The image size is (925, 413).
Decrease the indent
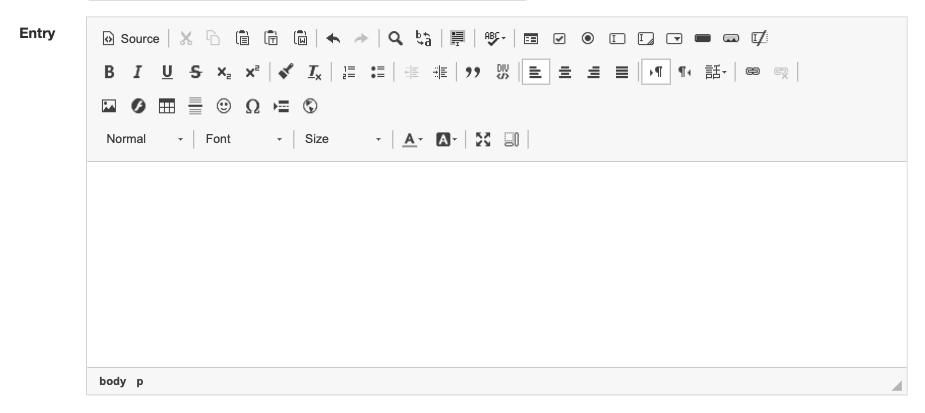411,72
